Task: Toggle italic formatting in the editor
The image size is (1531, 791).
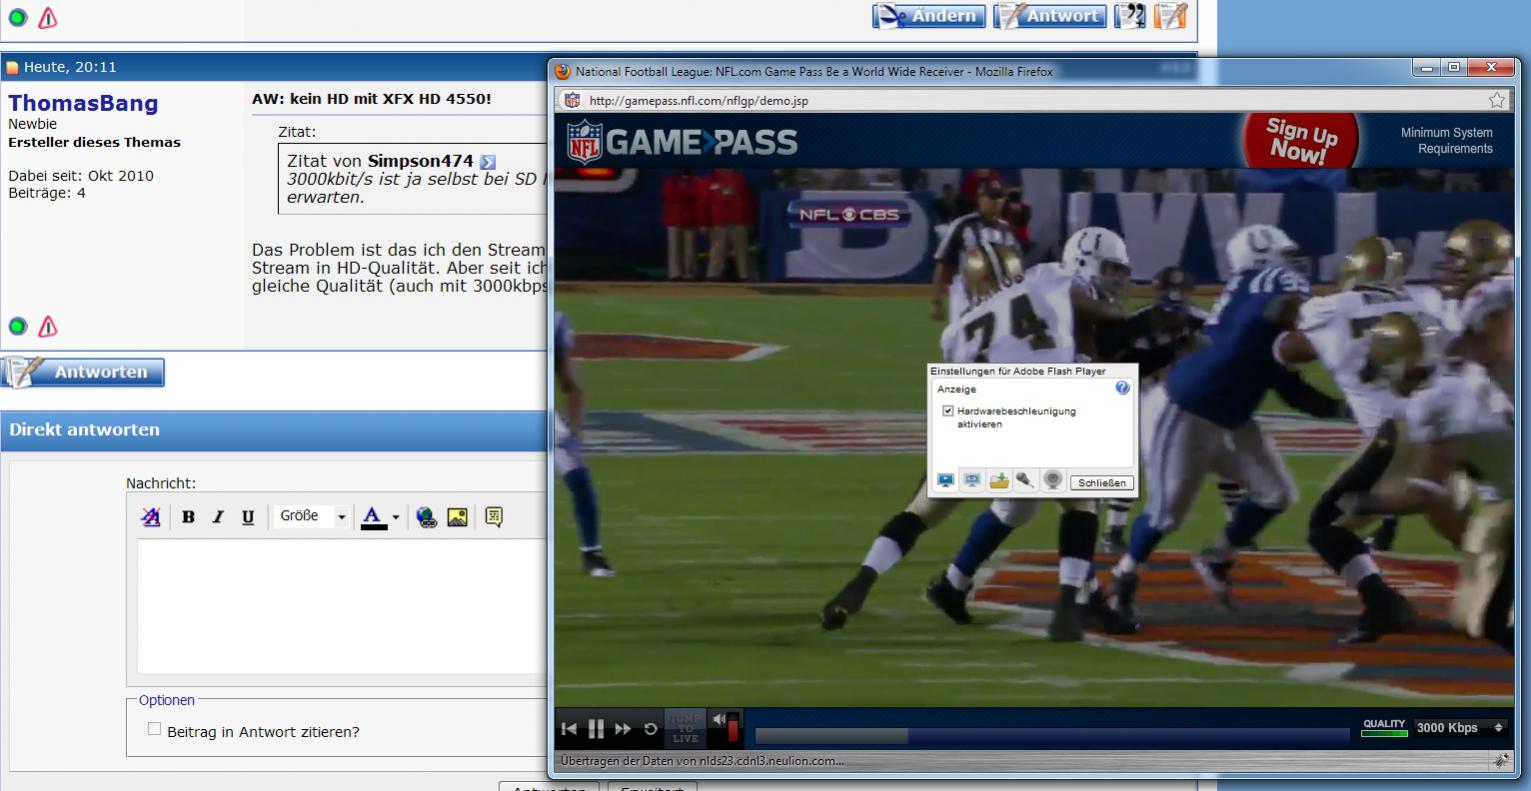Action: coord(217,517)
